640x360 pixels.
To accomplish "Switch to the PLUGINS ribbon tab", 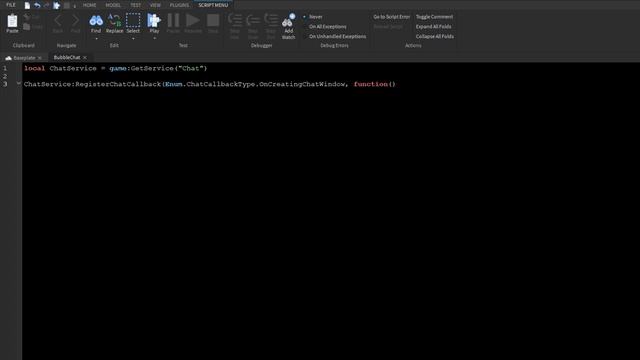I will click(179, 5).
